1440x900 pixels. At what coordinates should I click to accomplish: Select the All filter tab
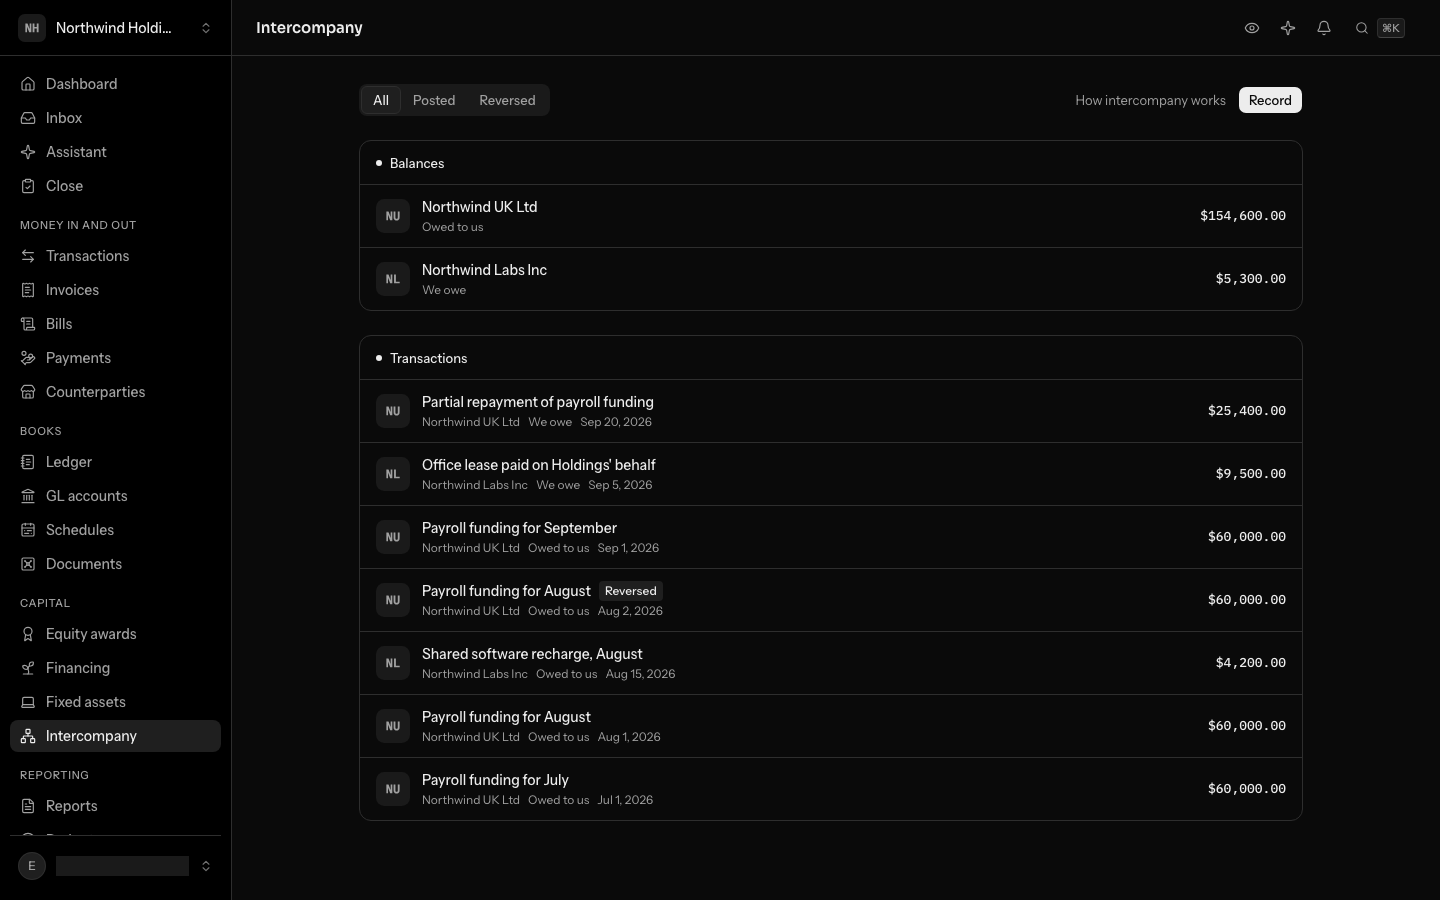[x=381, y=100]
